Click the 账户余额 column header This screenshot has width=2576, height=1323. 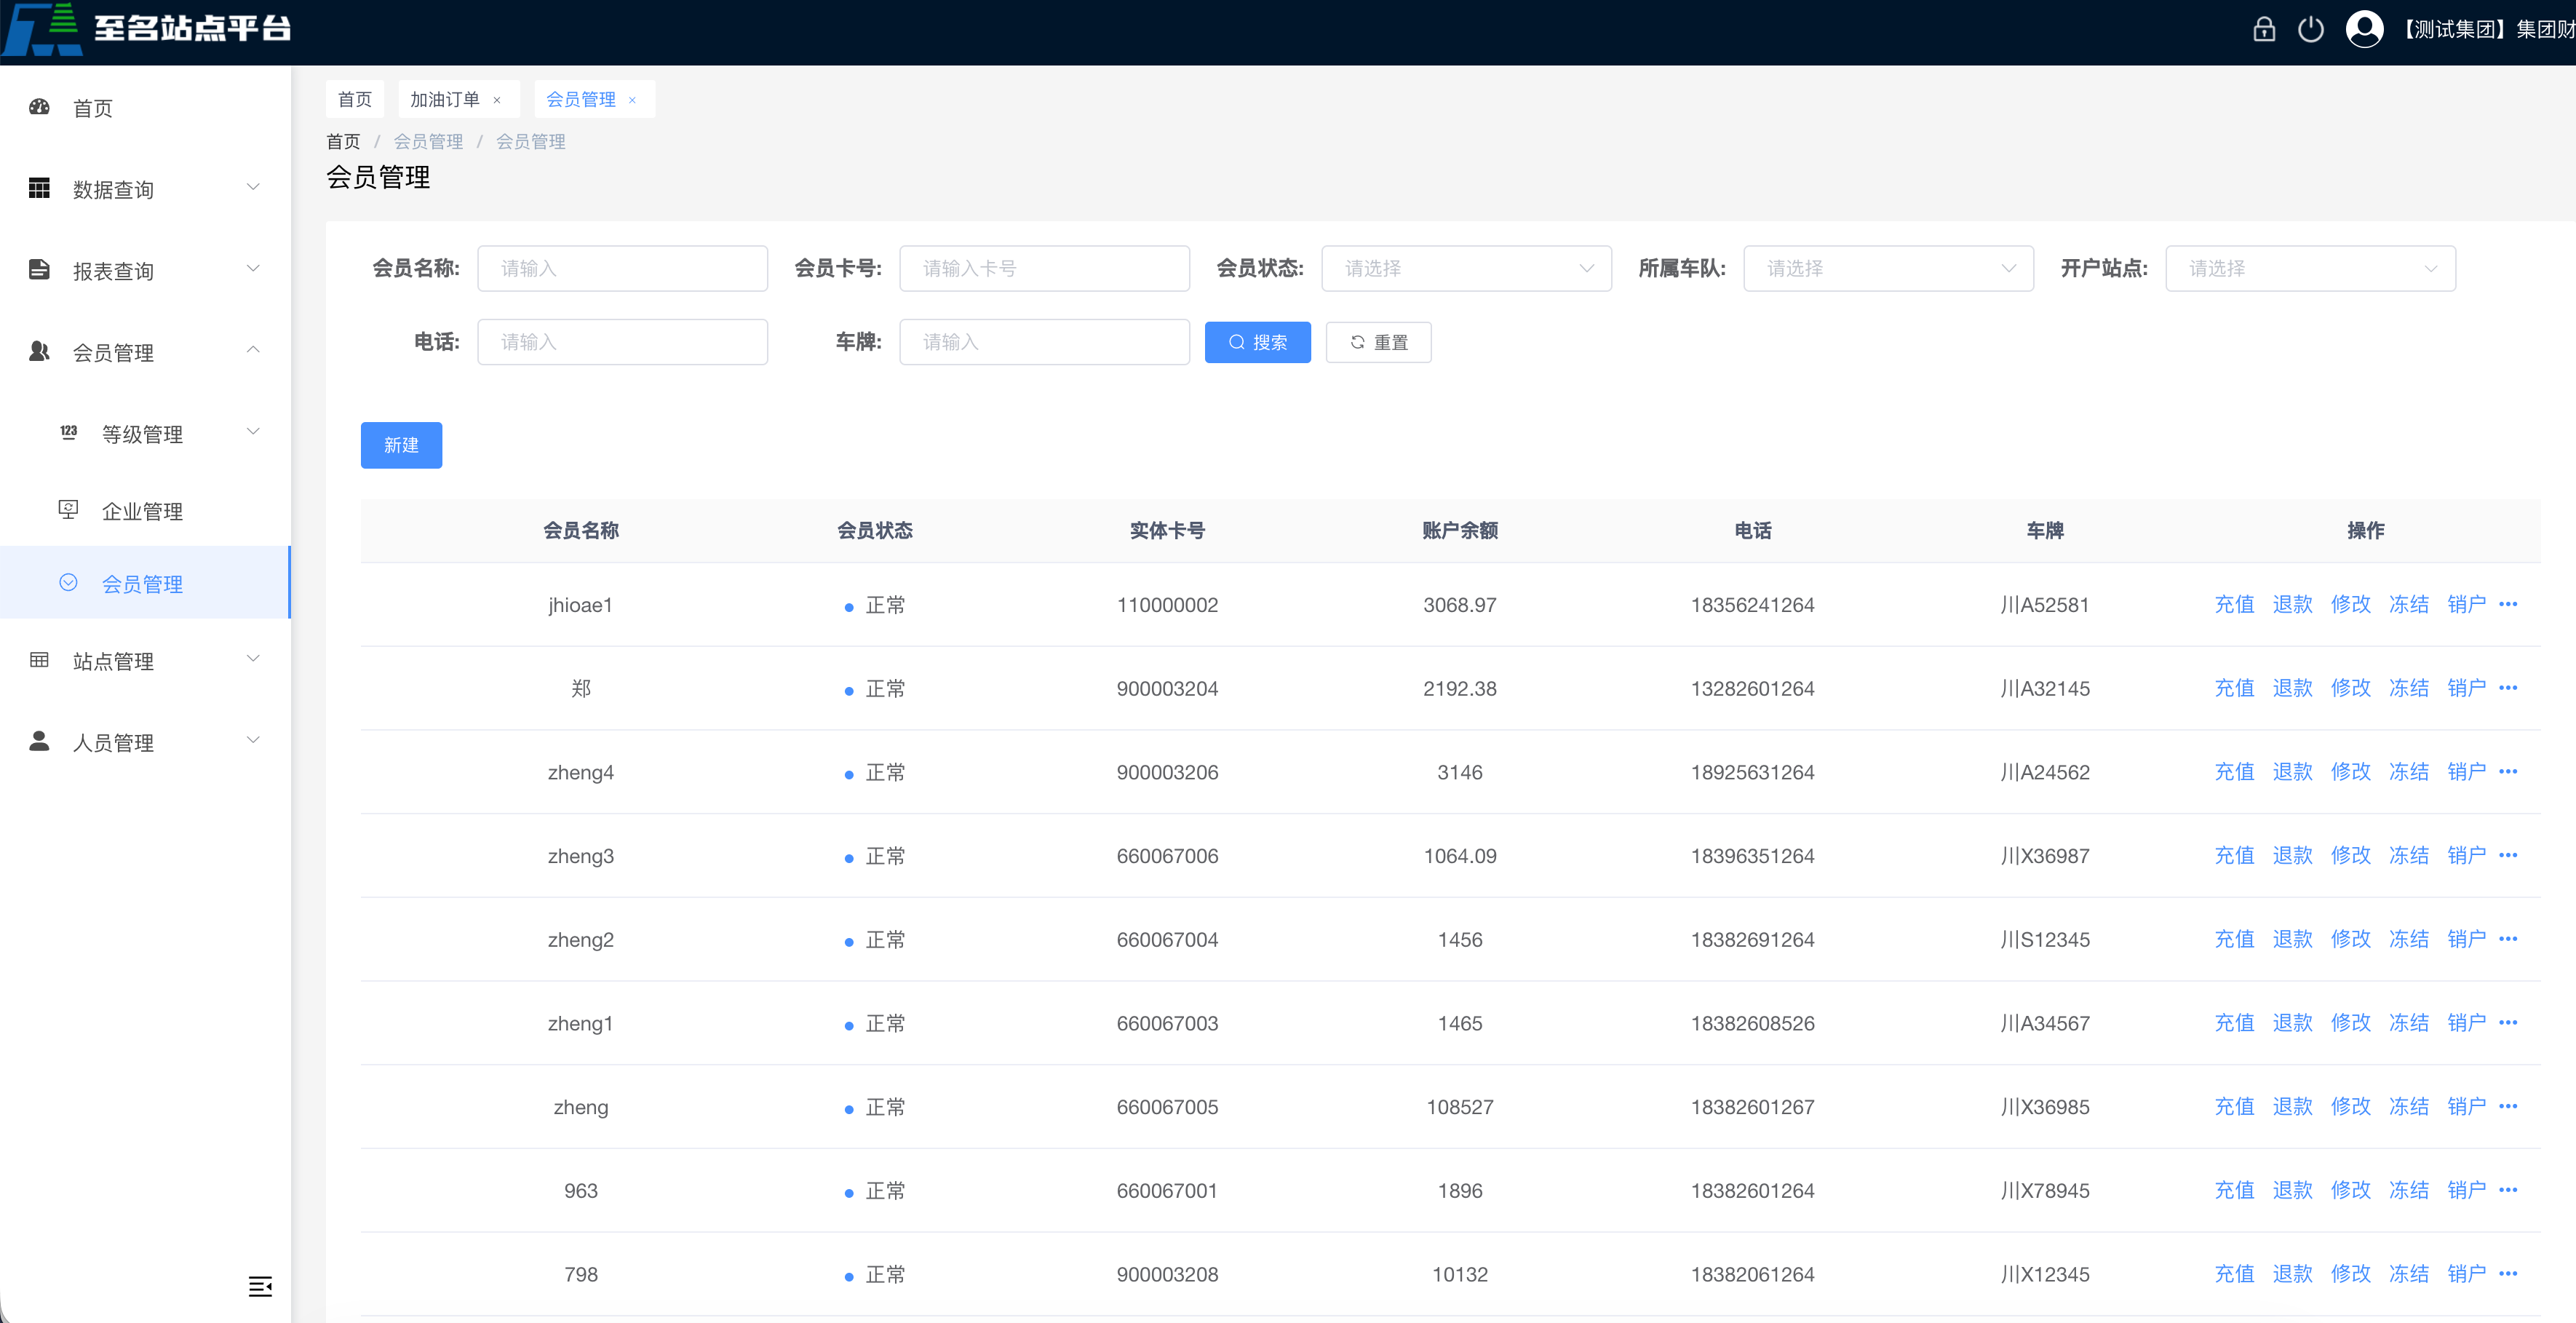click(x=1460, y=531)
